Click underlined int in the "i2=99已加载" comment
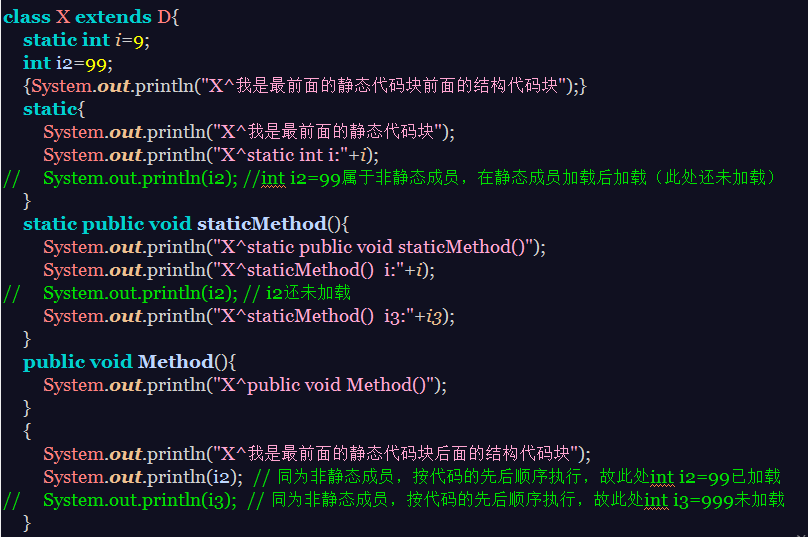The height and width of the screenshot is (537, 808). [x=662, y=477]
